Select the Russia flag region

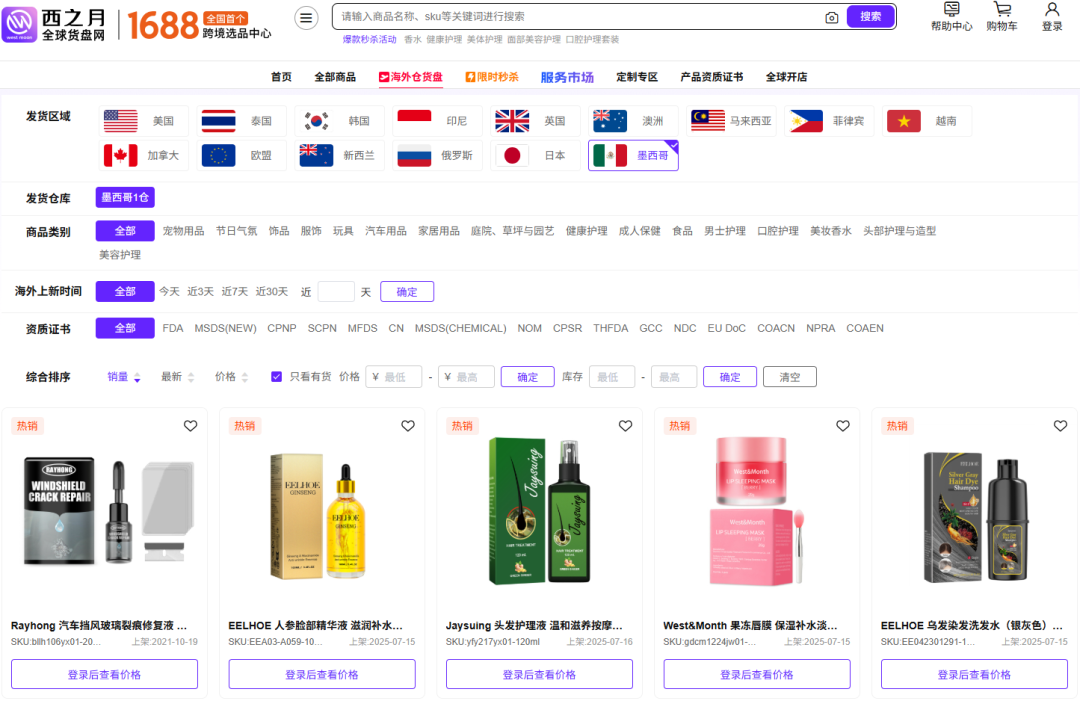click(x=436, y=156)
